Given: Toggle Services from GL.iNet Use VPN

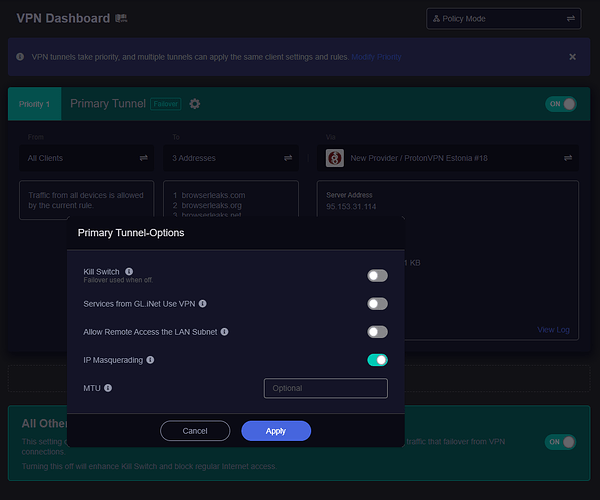Looking at the screenshot, I should pyautogui.click(x=377, y=304).
